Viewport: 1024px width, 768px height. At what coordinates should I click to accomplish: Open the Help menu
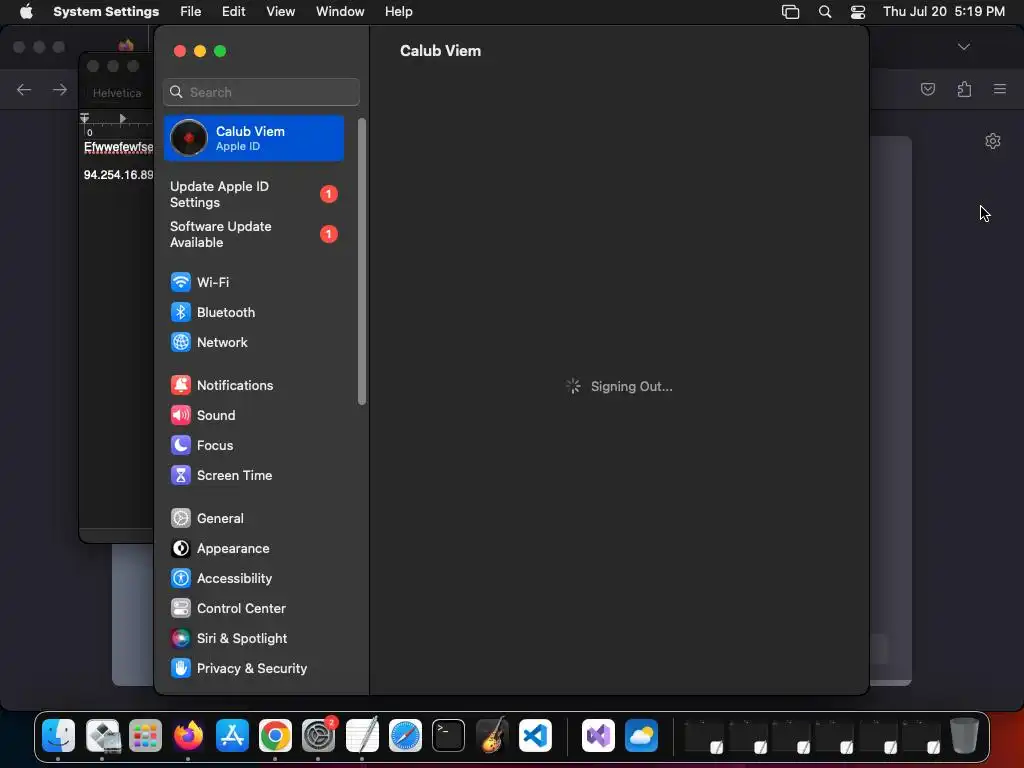pos(398,12)
